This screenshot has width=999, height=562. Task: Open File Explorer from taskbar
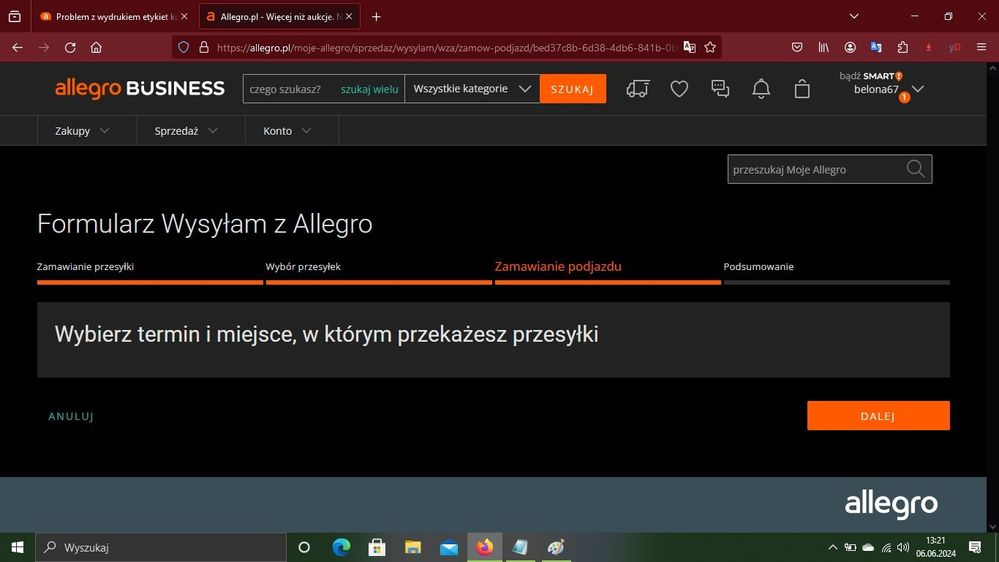(413, 547)
